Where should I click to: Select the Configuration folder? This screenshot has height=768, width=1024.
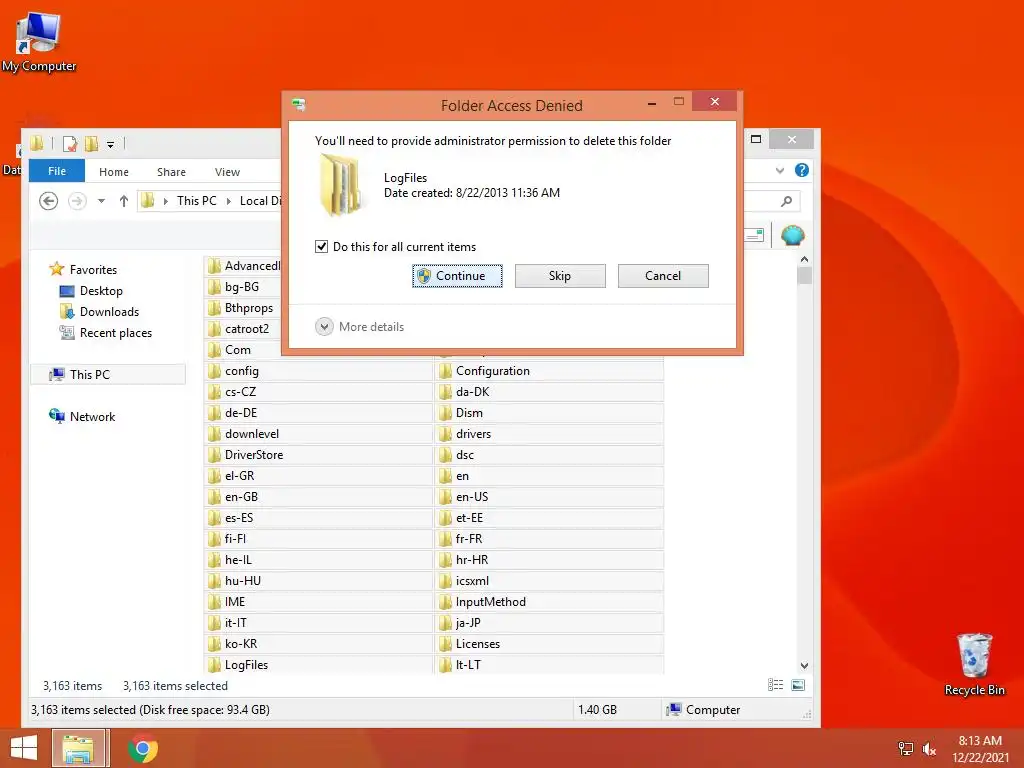[x=549, y=371]
